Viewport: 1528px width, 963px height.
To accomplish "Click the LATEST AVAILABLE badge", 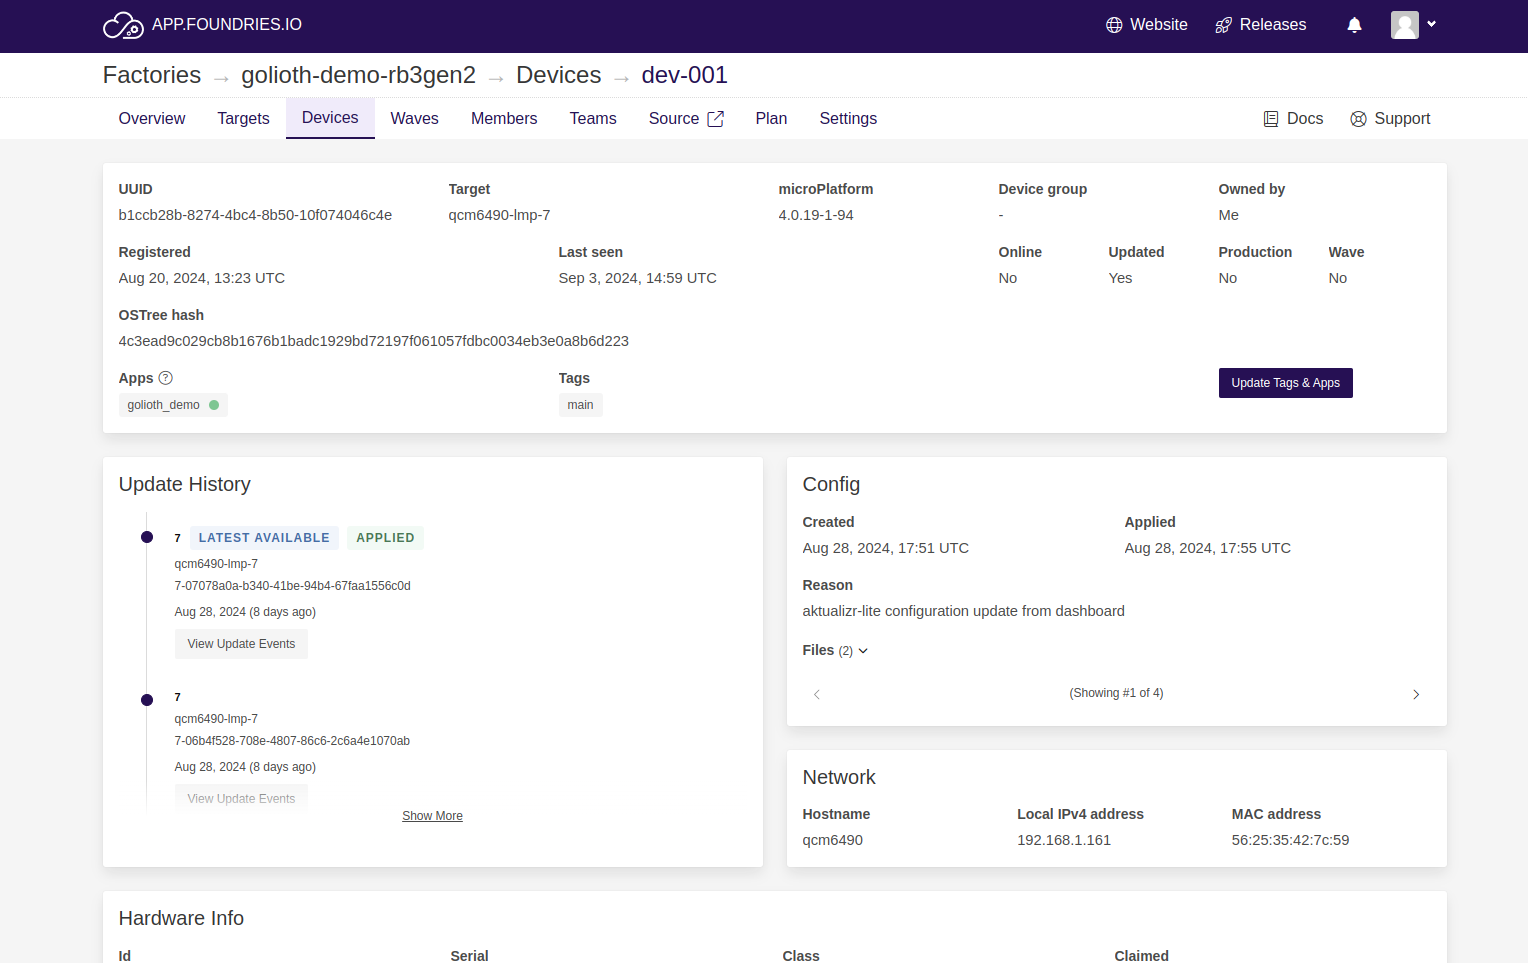I will pos(264,538).
